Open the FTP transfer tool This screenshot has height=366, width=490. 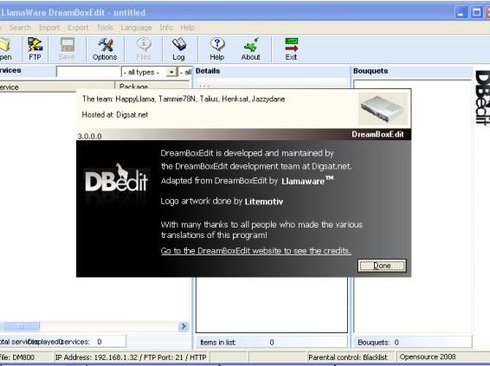click(35, 49)
